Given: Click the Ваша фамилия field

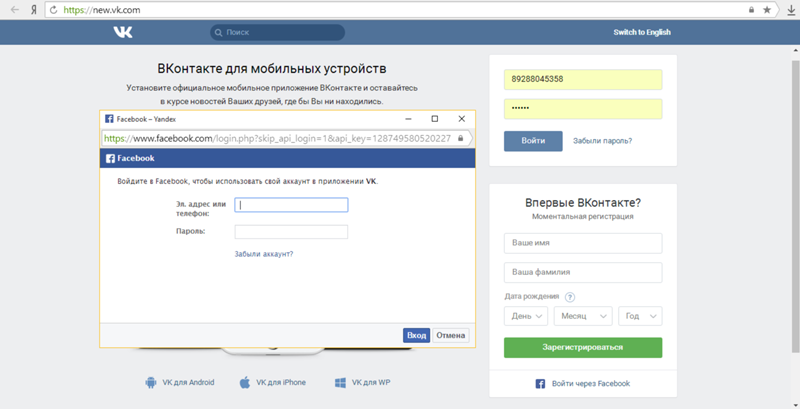Looking at the screenshot, I should (x=583, y=272).
